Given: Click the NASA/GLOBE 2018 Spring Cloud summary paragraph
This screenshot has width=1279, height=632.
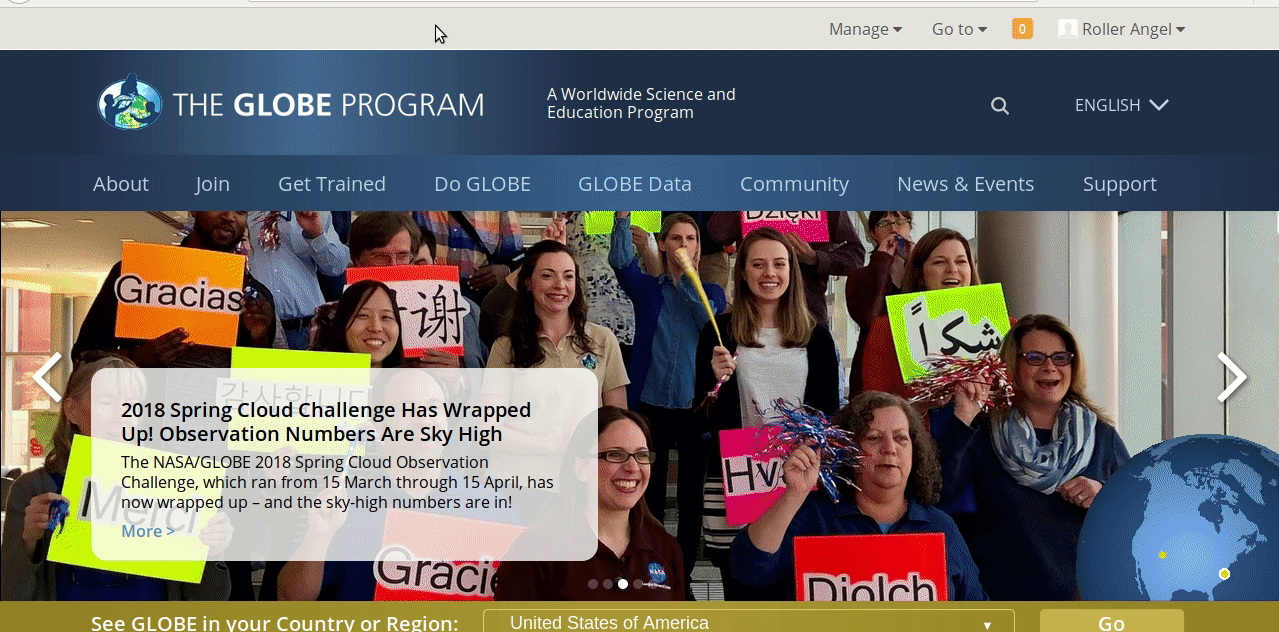Looking at the screenshot, I should [337, 482].
